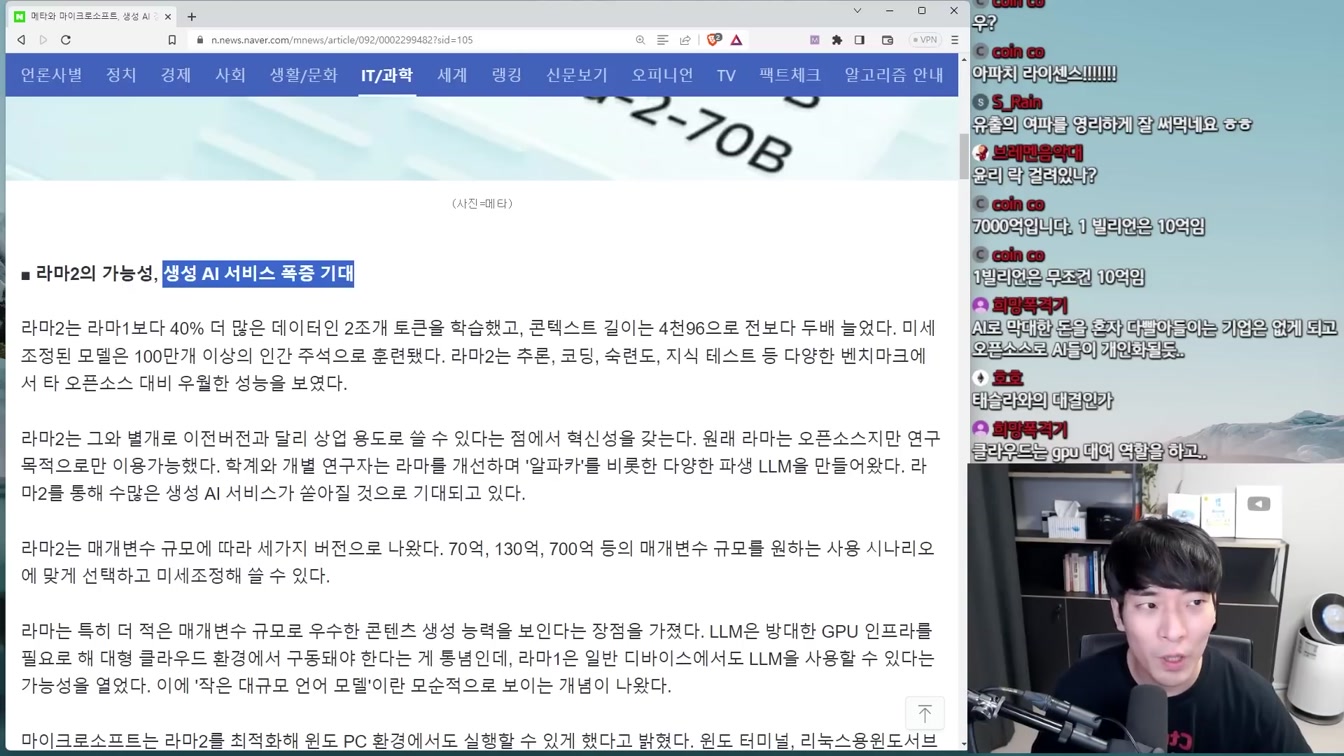Open the tab search dropdown chevron
This screenshot has height=756, width=1344.
(x=857, y=11)
